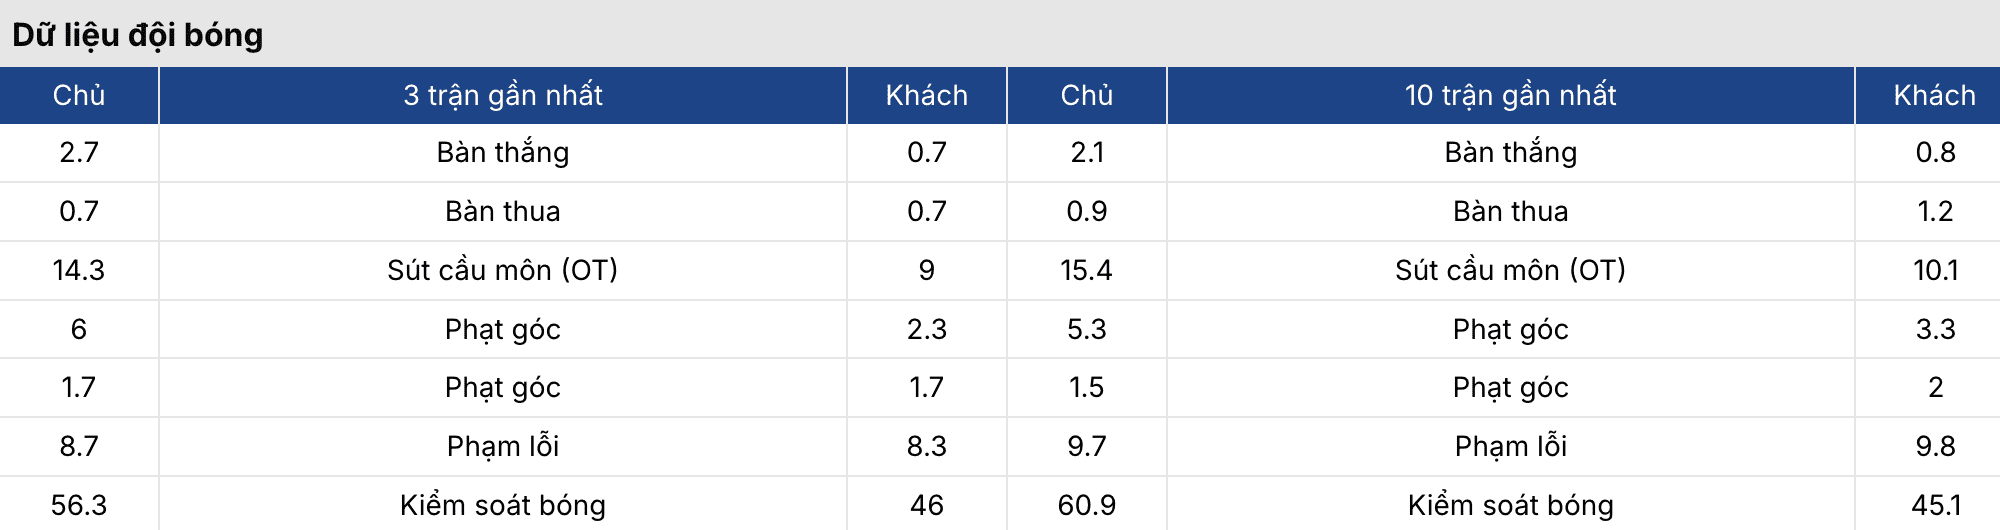Click the 14.3 home shots value

click(x=79, y=270)
